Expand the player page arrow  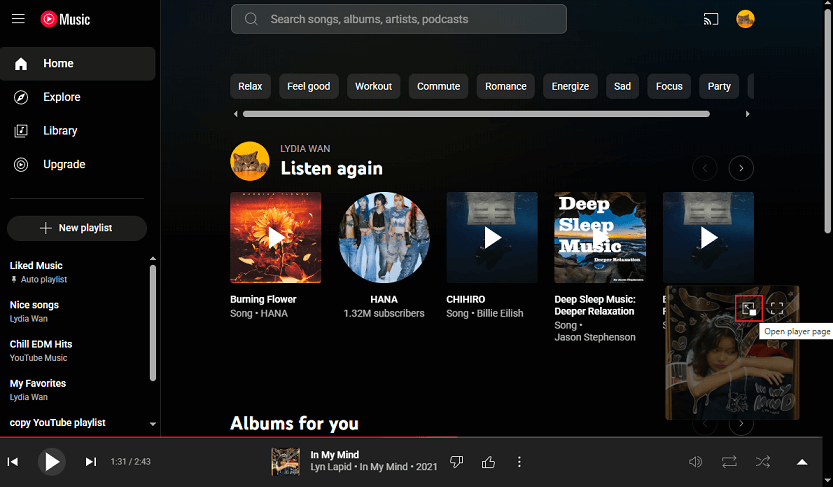[x=802, y=462]
